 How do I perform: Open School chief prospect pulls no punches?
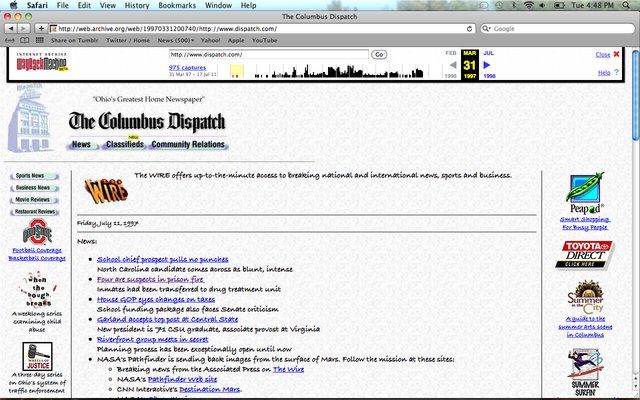(162, 259)
